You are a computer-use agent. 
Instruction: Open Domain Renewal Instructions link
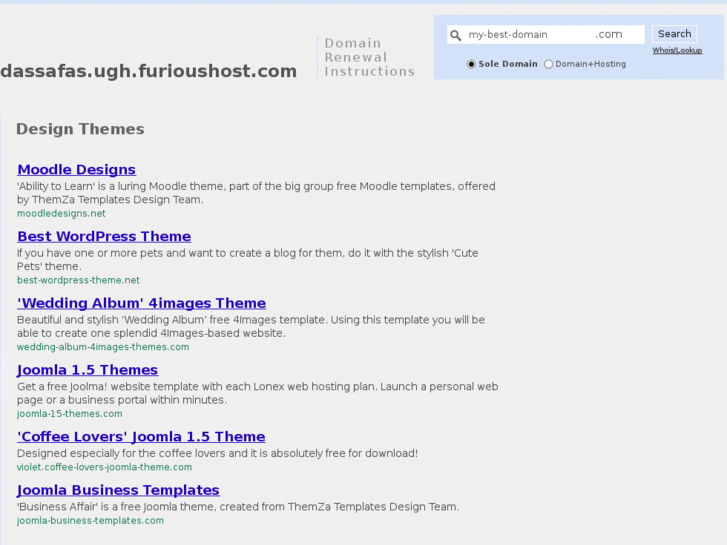370,57
